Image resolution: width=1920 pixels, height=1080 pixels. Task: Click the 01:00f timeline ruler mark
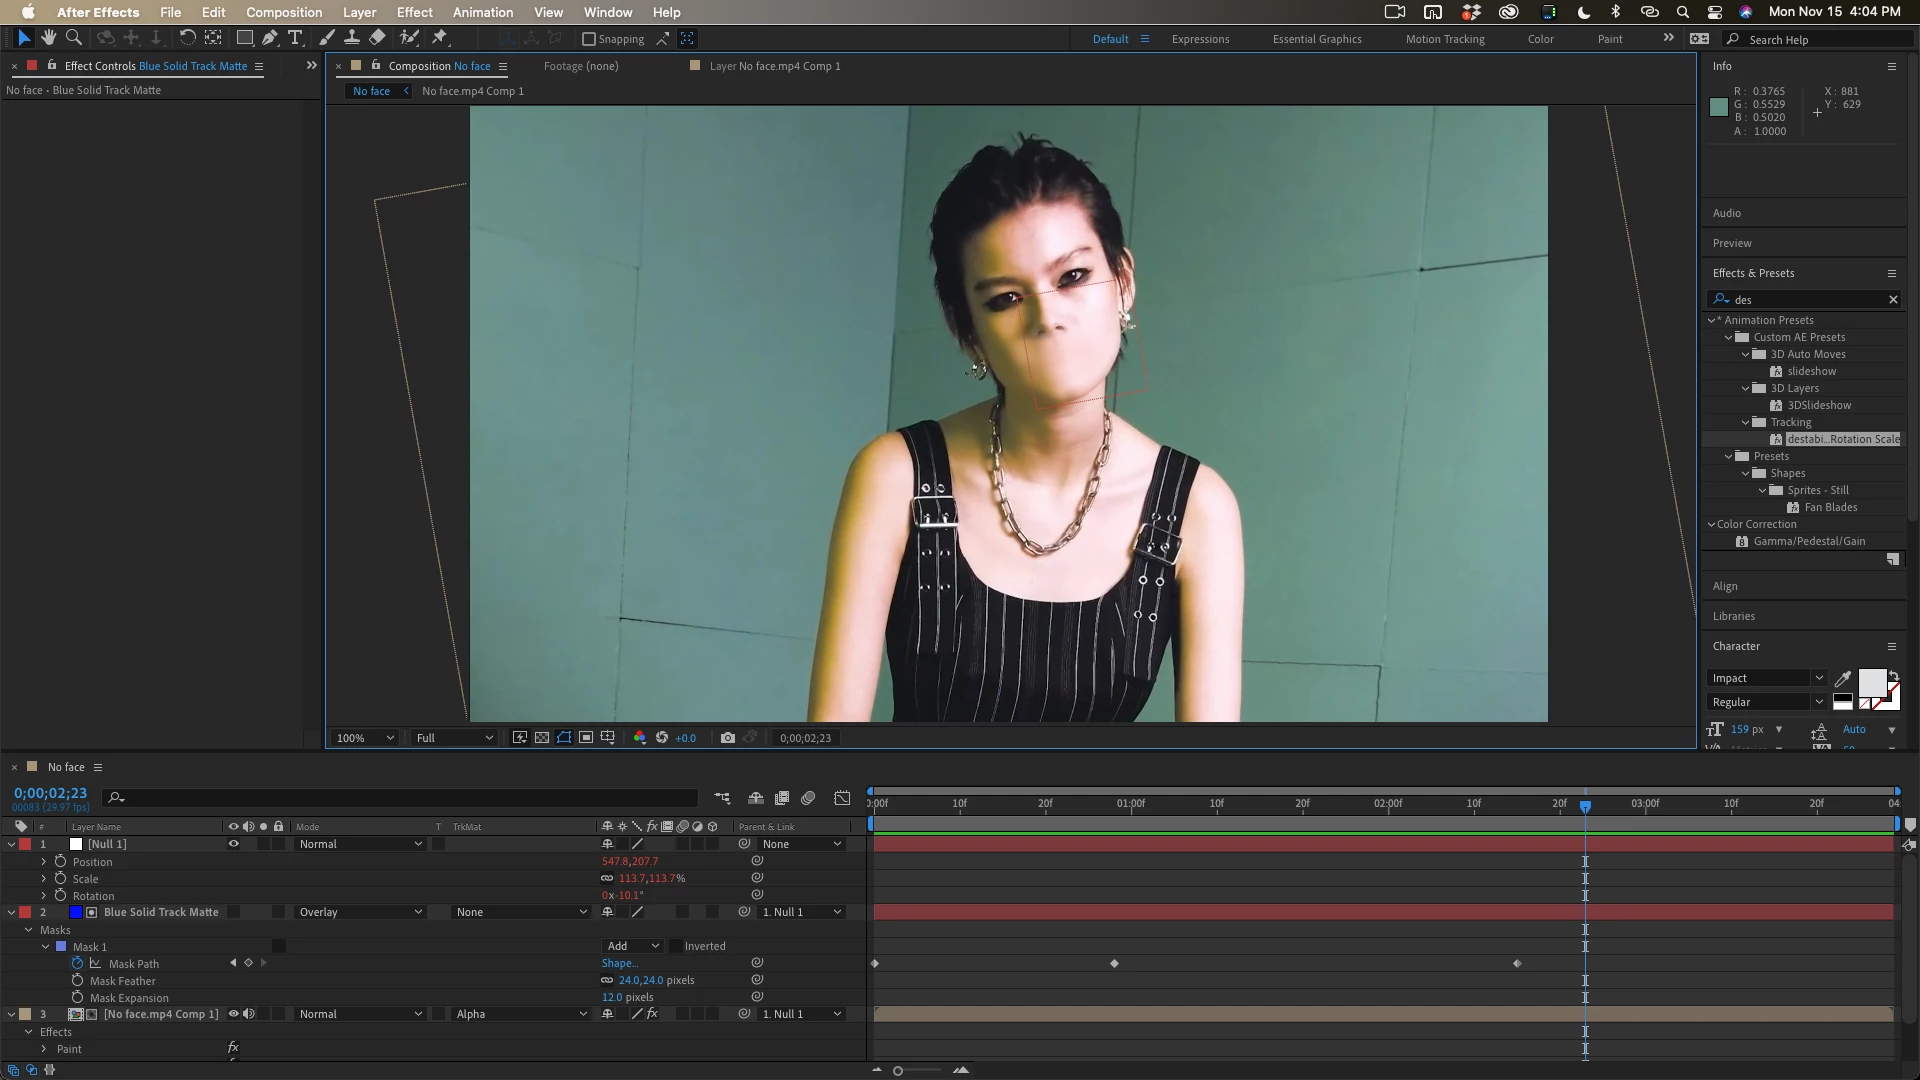coord(1131,803)
